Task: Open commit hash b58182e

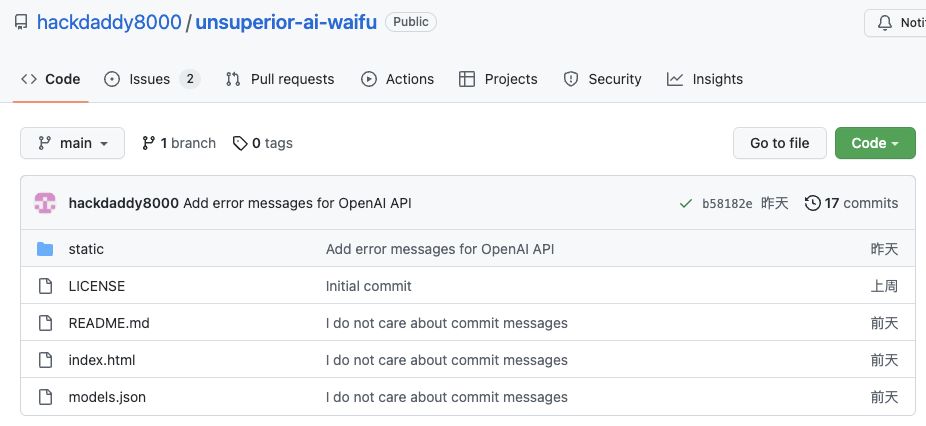Action: [727, 203]
